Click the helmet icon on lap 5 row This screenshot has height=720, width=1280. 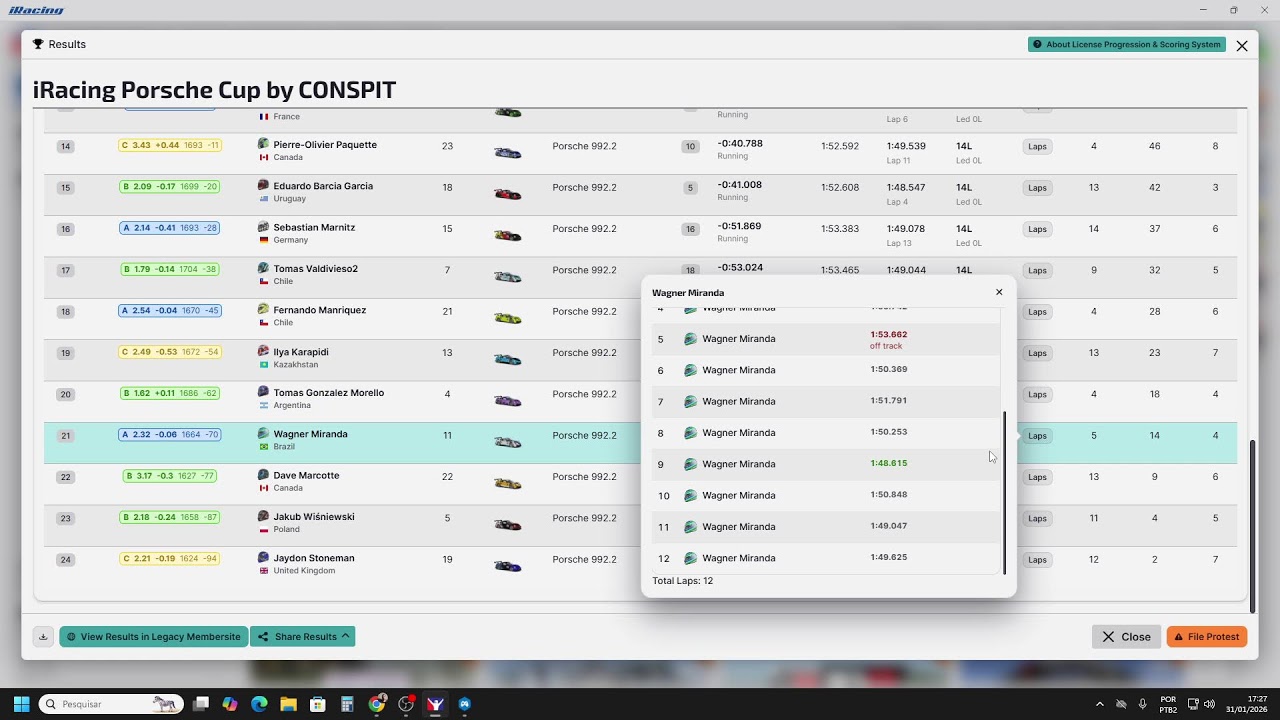click(x=690, y=339)
